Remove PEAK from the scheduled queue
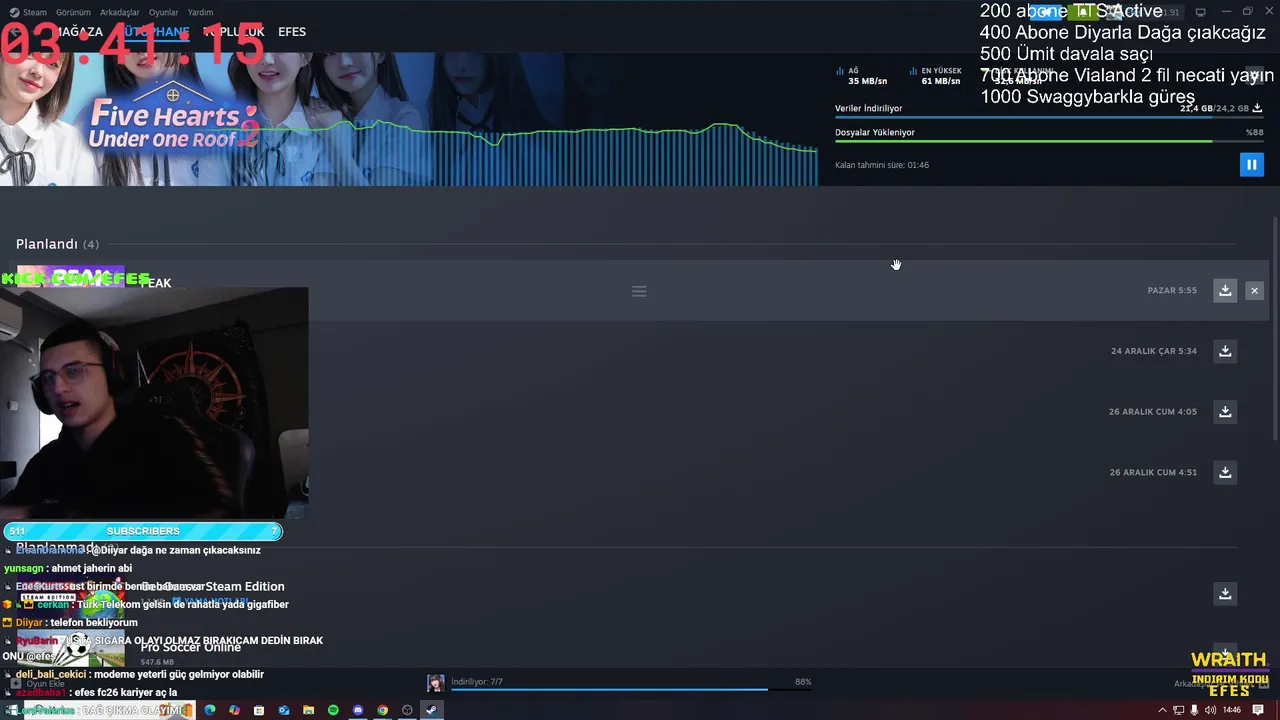This screenshot has height=720, width=1280. coord(1255,290)
